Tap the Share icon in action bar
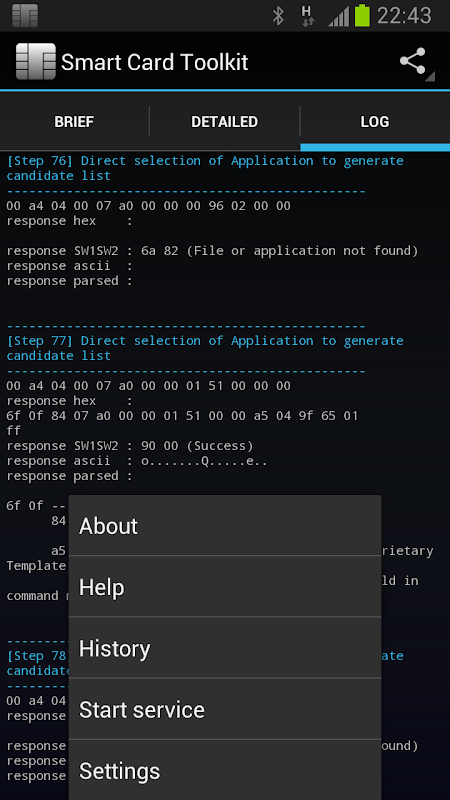450x800 pixels. (413, 62)
